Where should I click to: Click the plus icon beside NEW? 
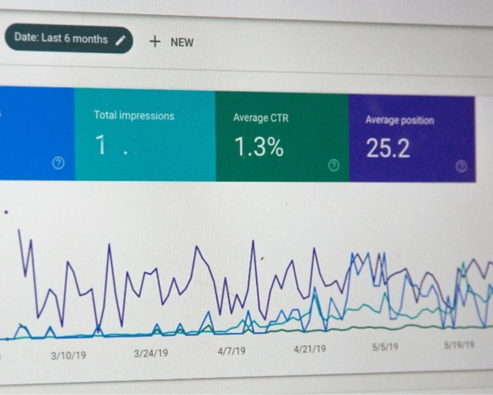[155, 42]
